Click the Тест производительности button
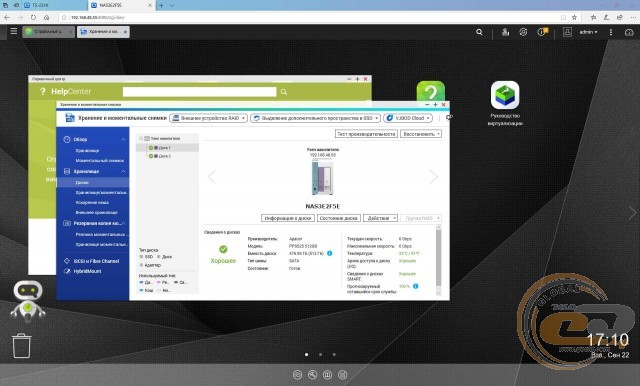 [366, 134]
